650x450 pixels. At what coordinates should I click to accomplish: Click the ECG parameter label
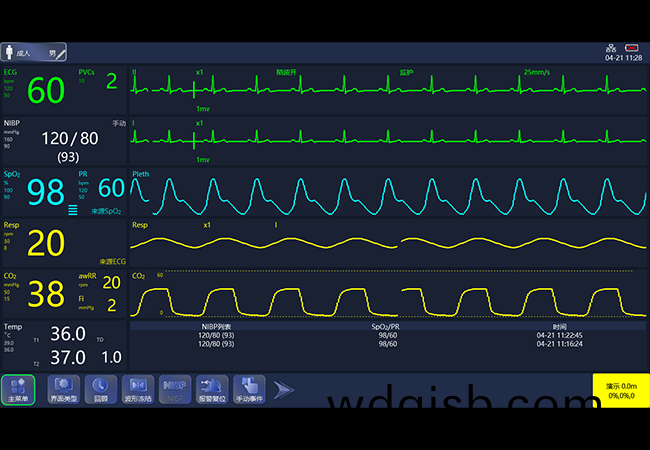point(10,72)
